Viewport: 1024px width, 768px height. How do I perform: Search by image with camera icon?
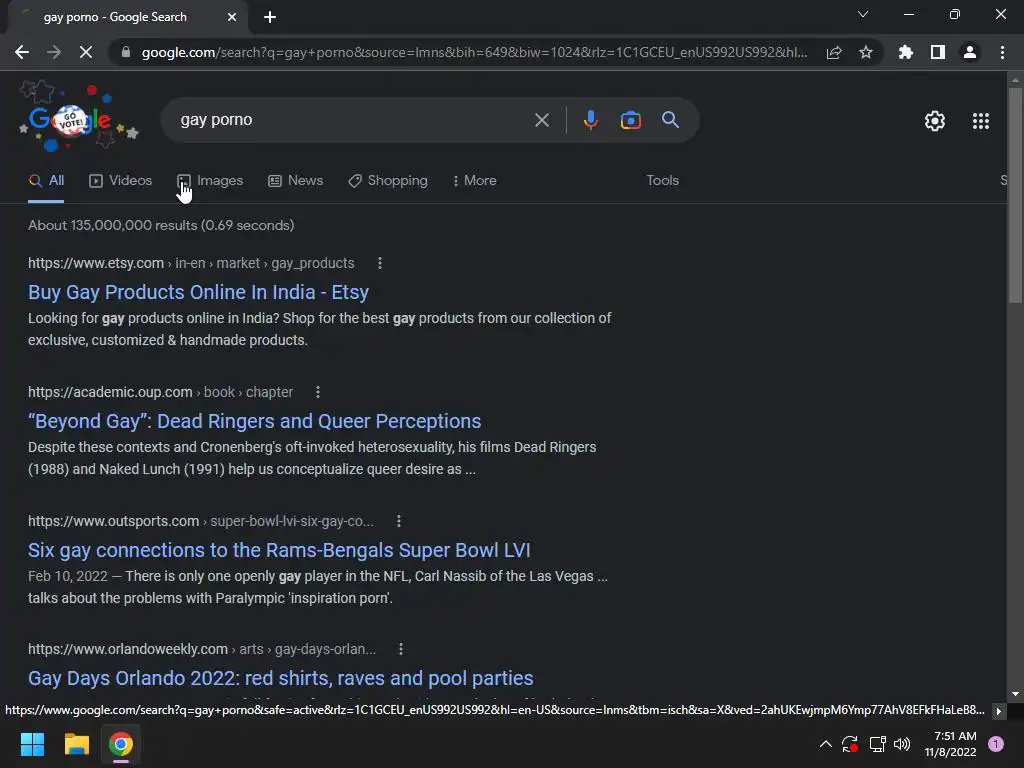point(630,120)
